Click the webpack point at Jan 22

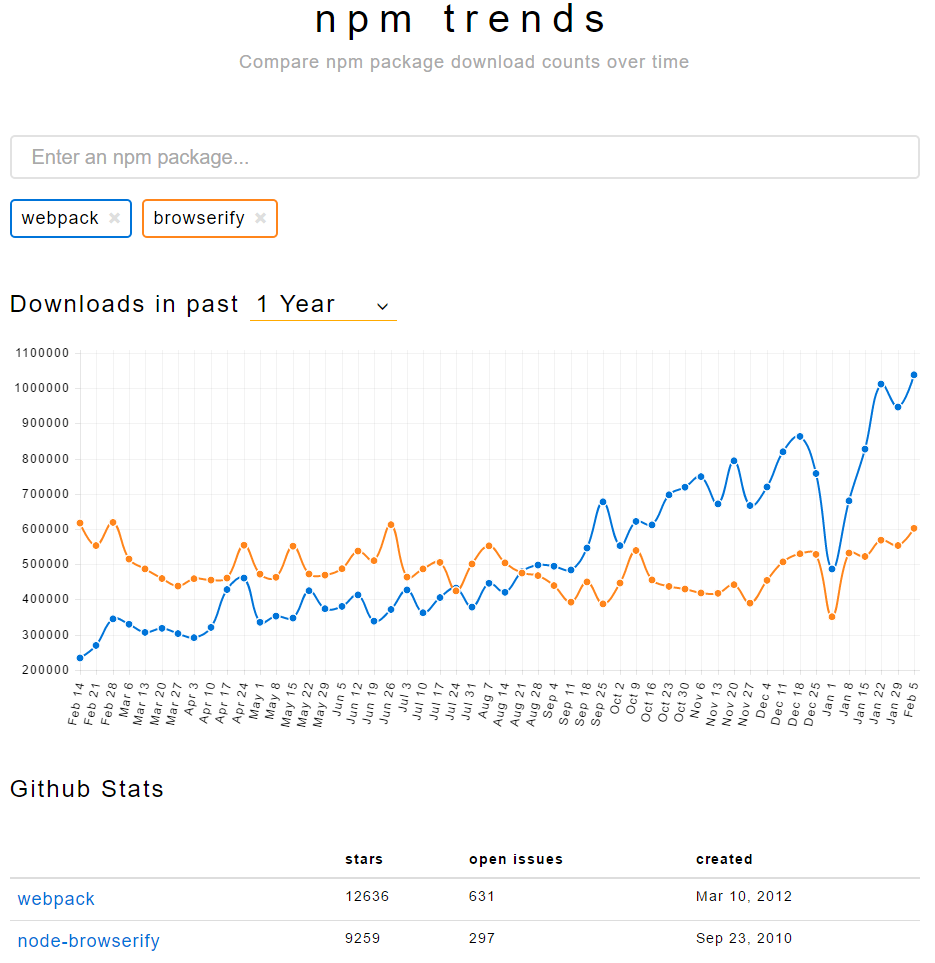pos(881,384)
